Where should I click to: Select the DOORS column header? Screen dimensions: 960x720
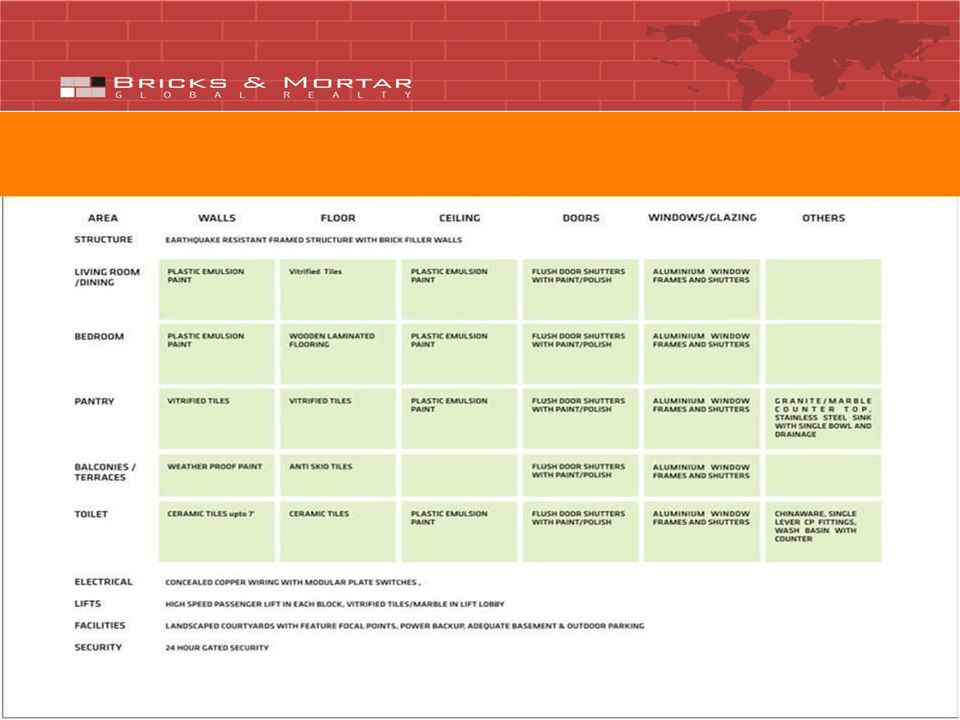coord(581,218)
